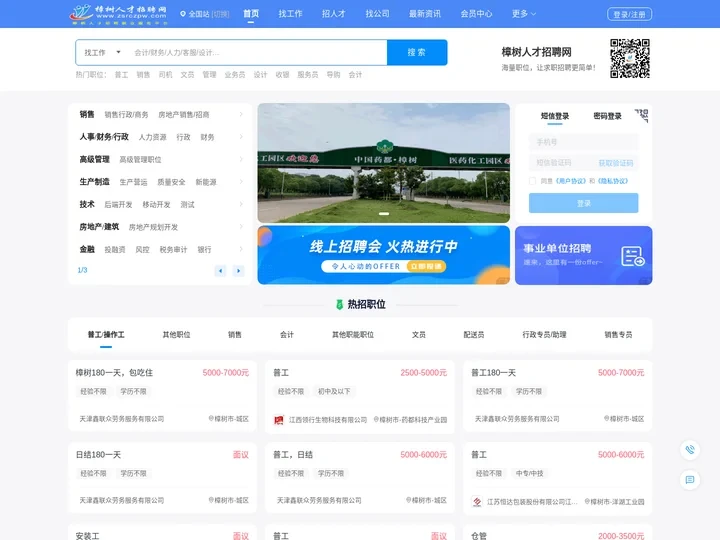Click the 江苏恒达包装 company logo

click(477, 502)
